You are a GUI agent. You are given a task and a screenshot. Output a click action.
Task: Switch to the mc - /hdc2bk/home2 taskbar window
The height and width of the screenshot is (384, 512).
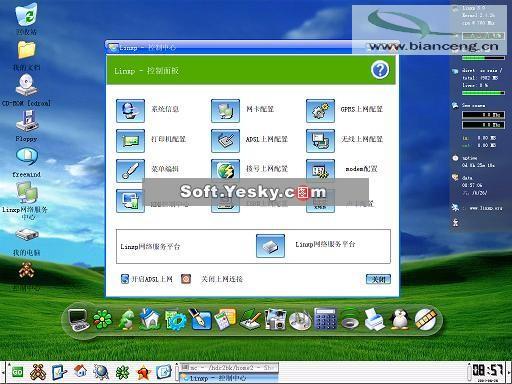pyautogui.click(x=228, y=368)
